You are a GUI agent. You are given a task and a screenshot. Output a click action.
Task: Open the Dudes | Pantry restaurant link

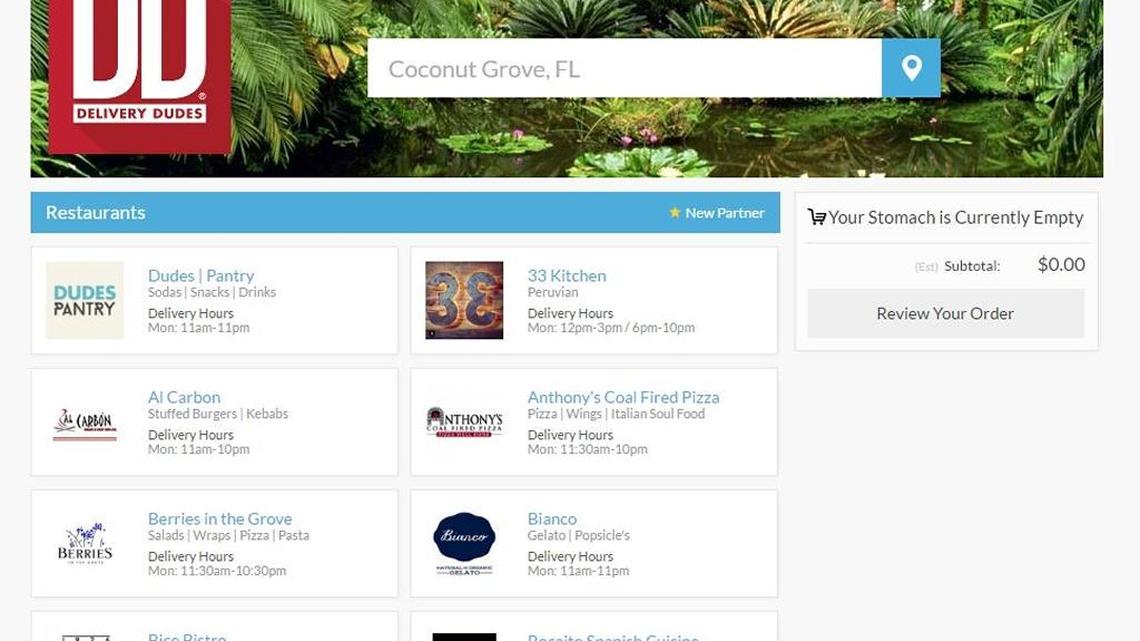201,275
